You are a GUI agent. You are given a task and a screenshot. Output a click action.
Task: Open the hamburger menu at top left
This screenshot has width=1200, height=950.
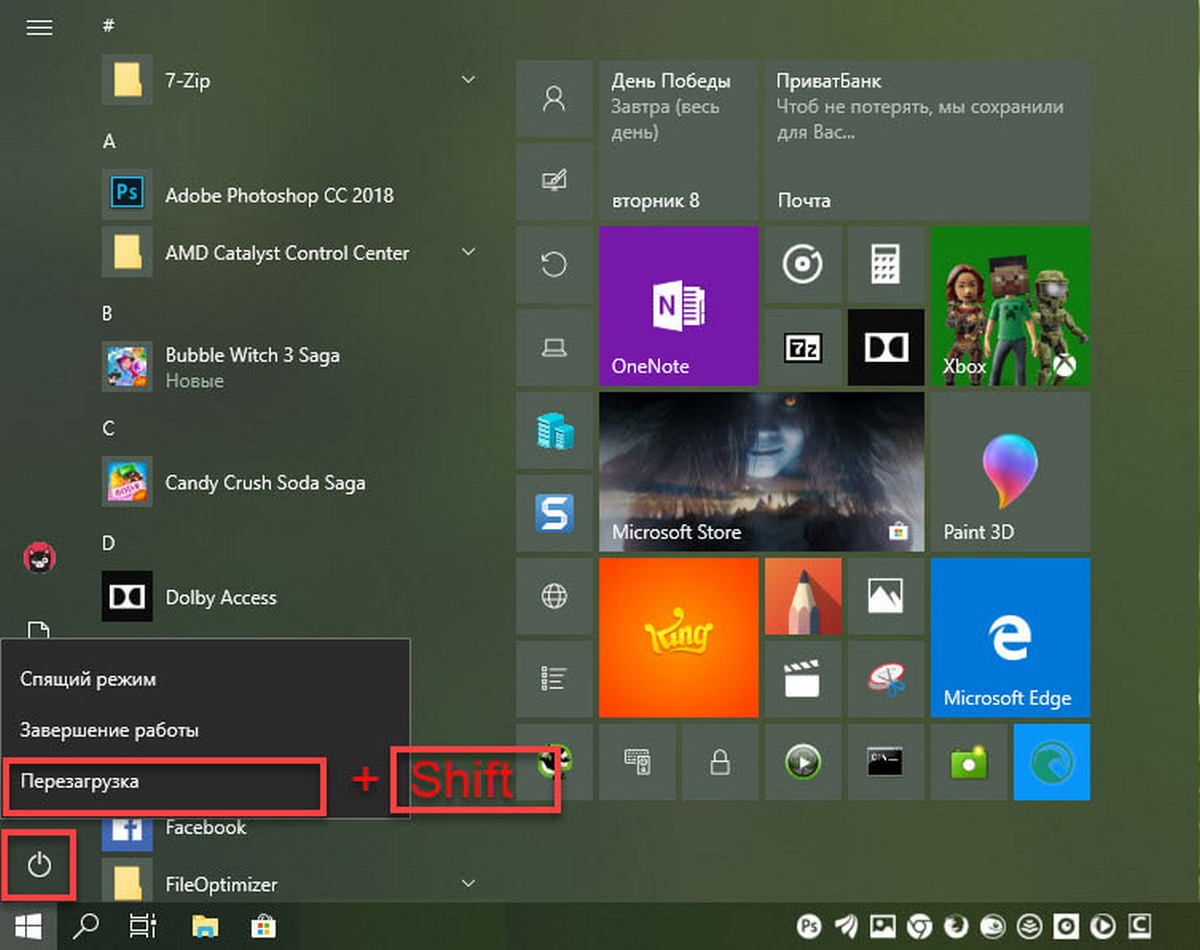coord(39,28)
